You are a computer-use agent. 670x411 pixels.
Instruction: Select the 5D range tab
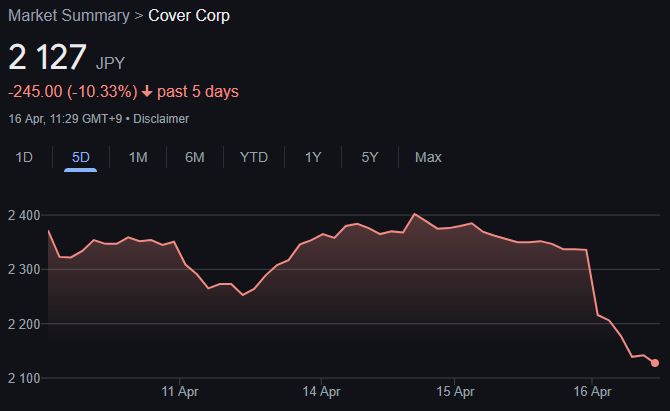pyautogui.click(x=80, y=157)
